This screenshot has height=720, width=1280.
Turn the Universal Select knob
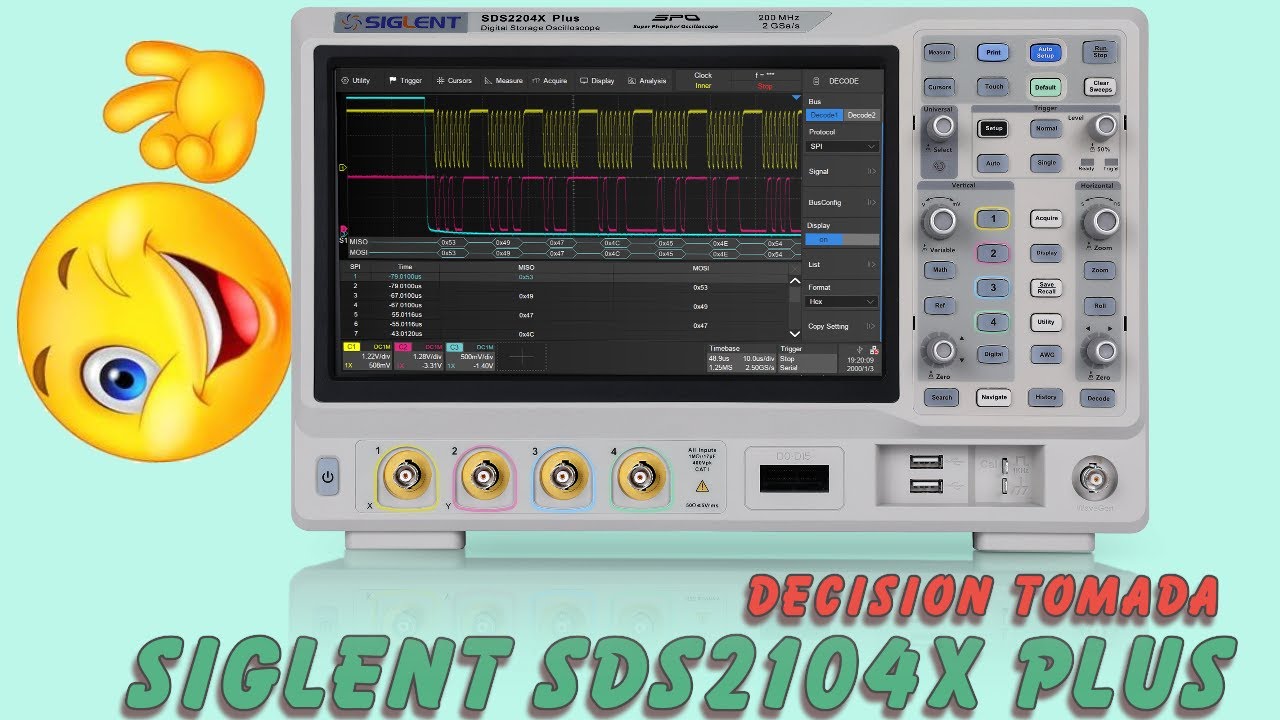tap(940, 126)
